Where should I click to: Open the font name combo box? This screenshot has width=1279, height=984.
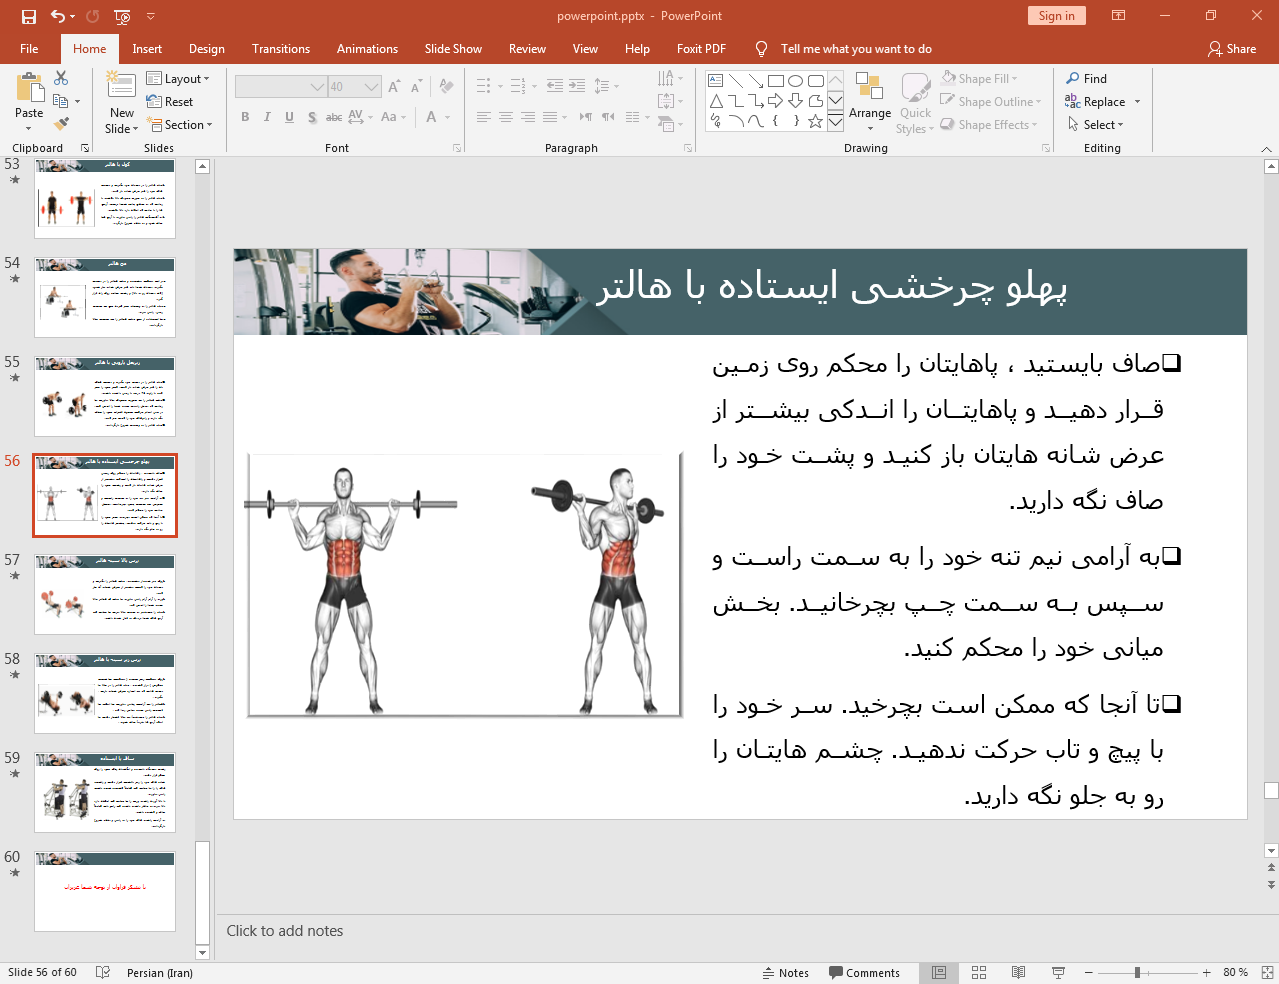pos(281,87)
